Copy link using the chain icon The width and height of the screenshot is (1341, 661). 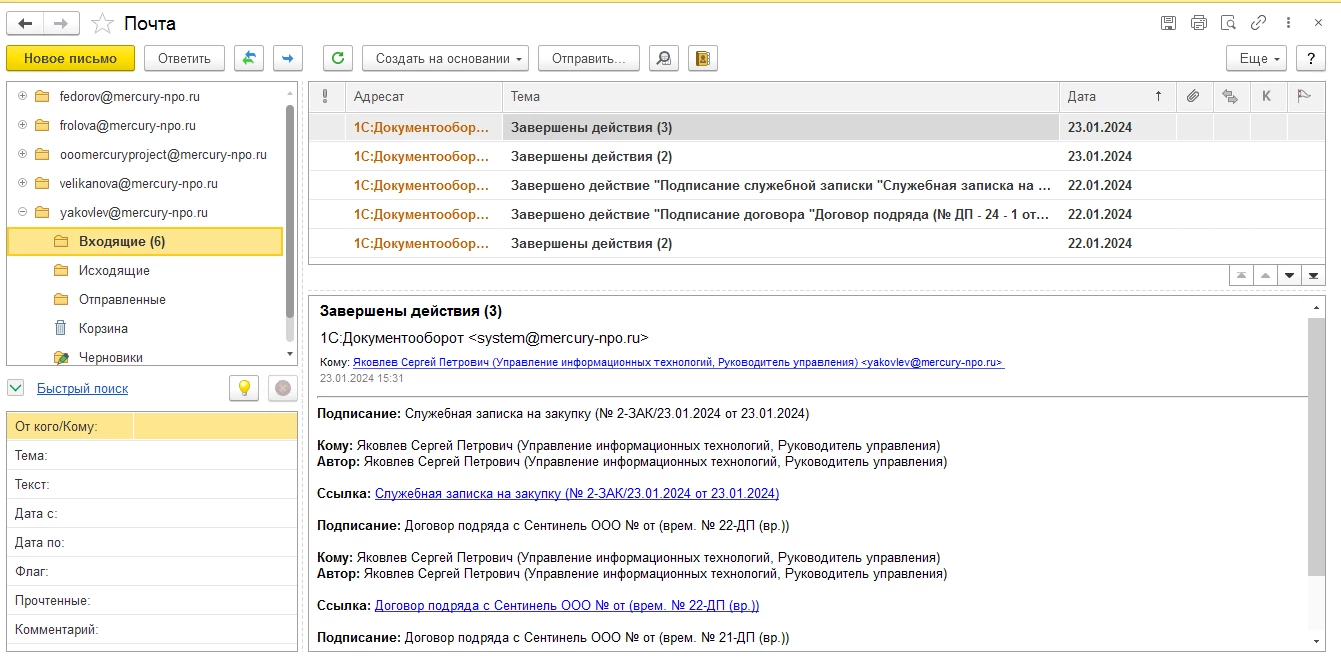[1259, 23]
